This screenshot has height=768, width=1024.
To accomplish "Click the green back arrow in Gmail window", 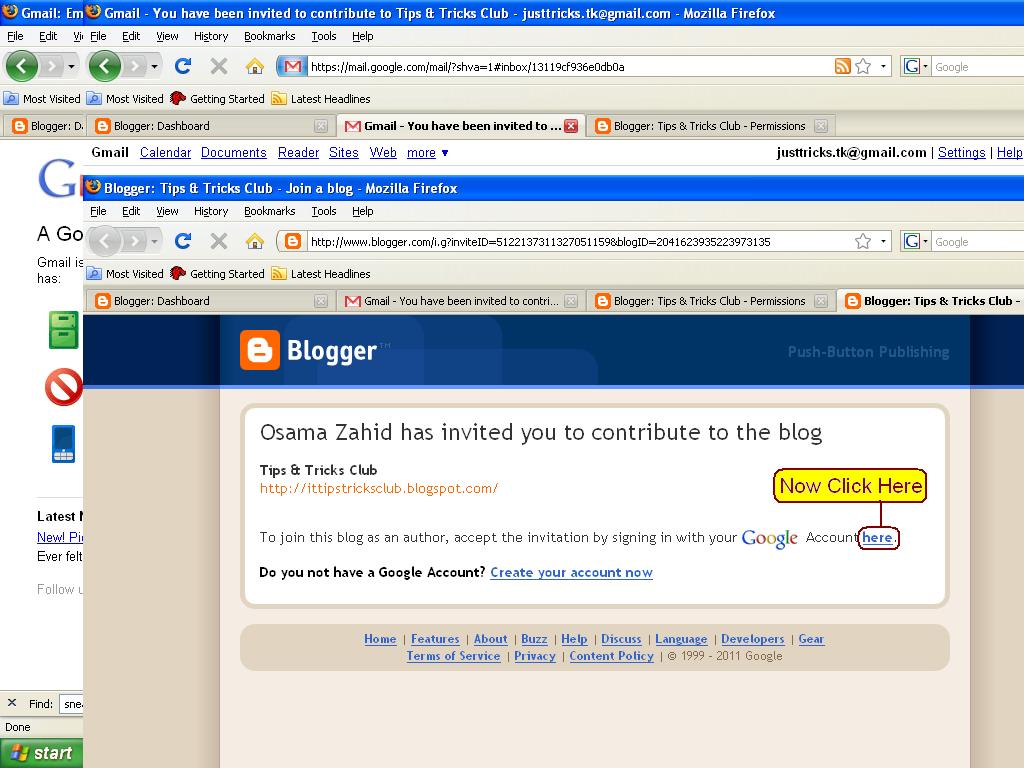I will pos(104,66).
